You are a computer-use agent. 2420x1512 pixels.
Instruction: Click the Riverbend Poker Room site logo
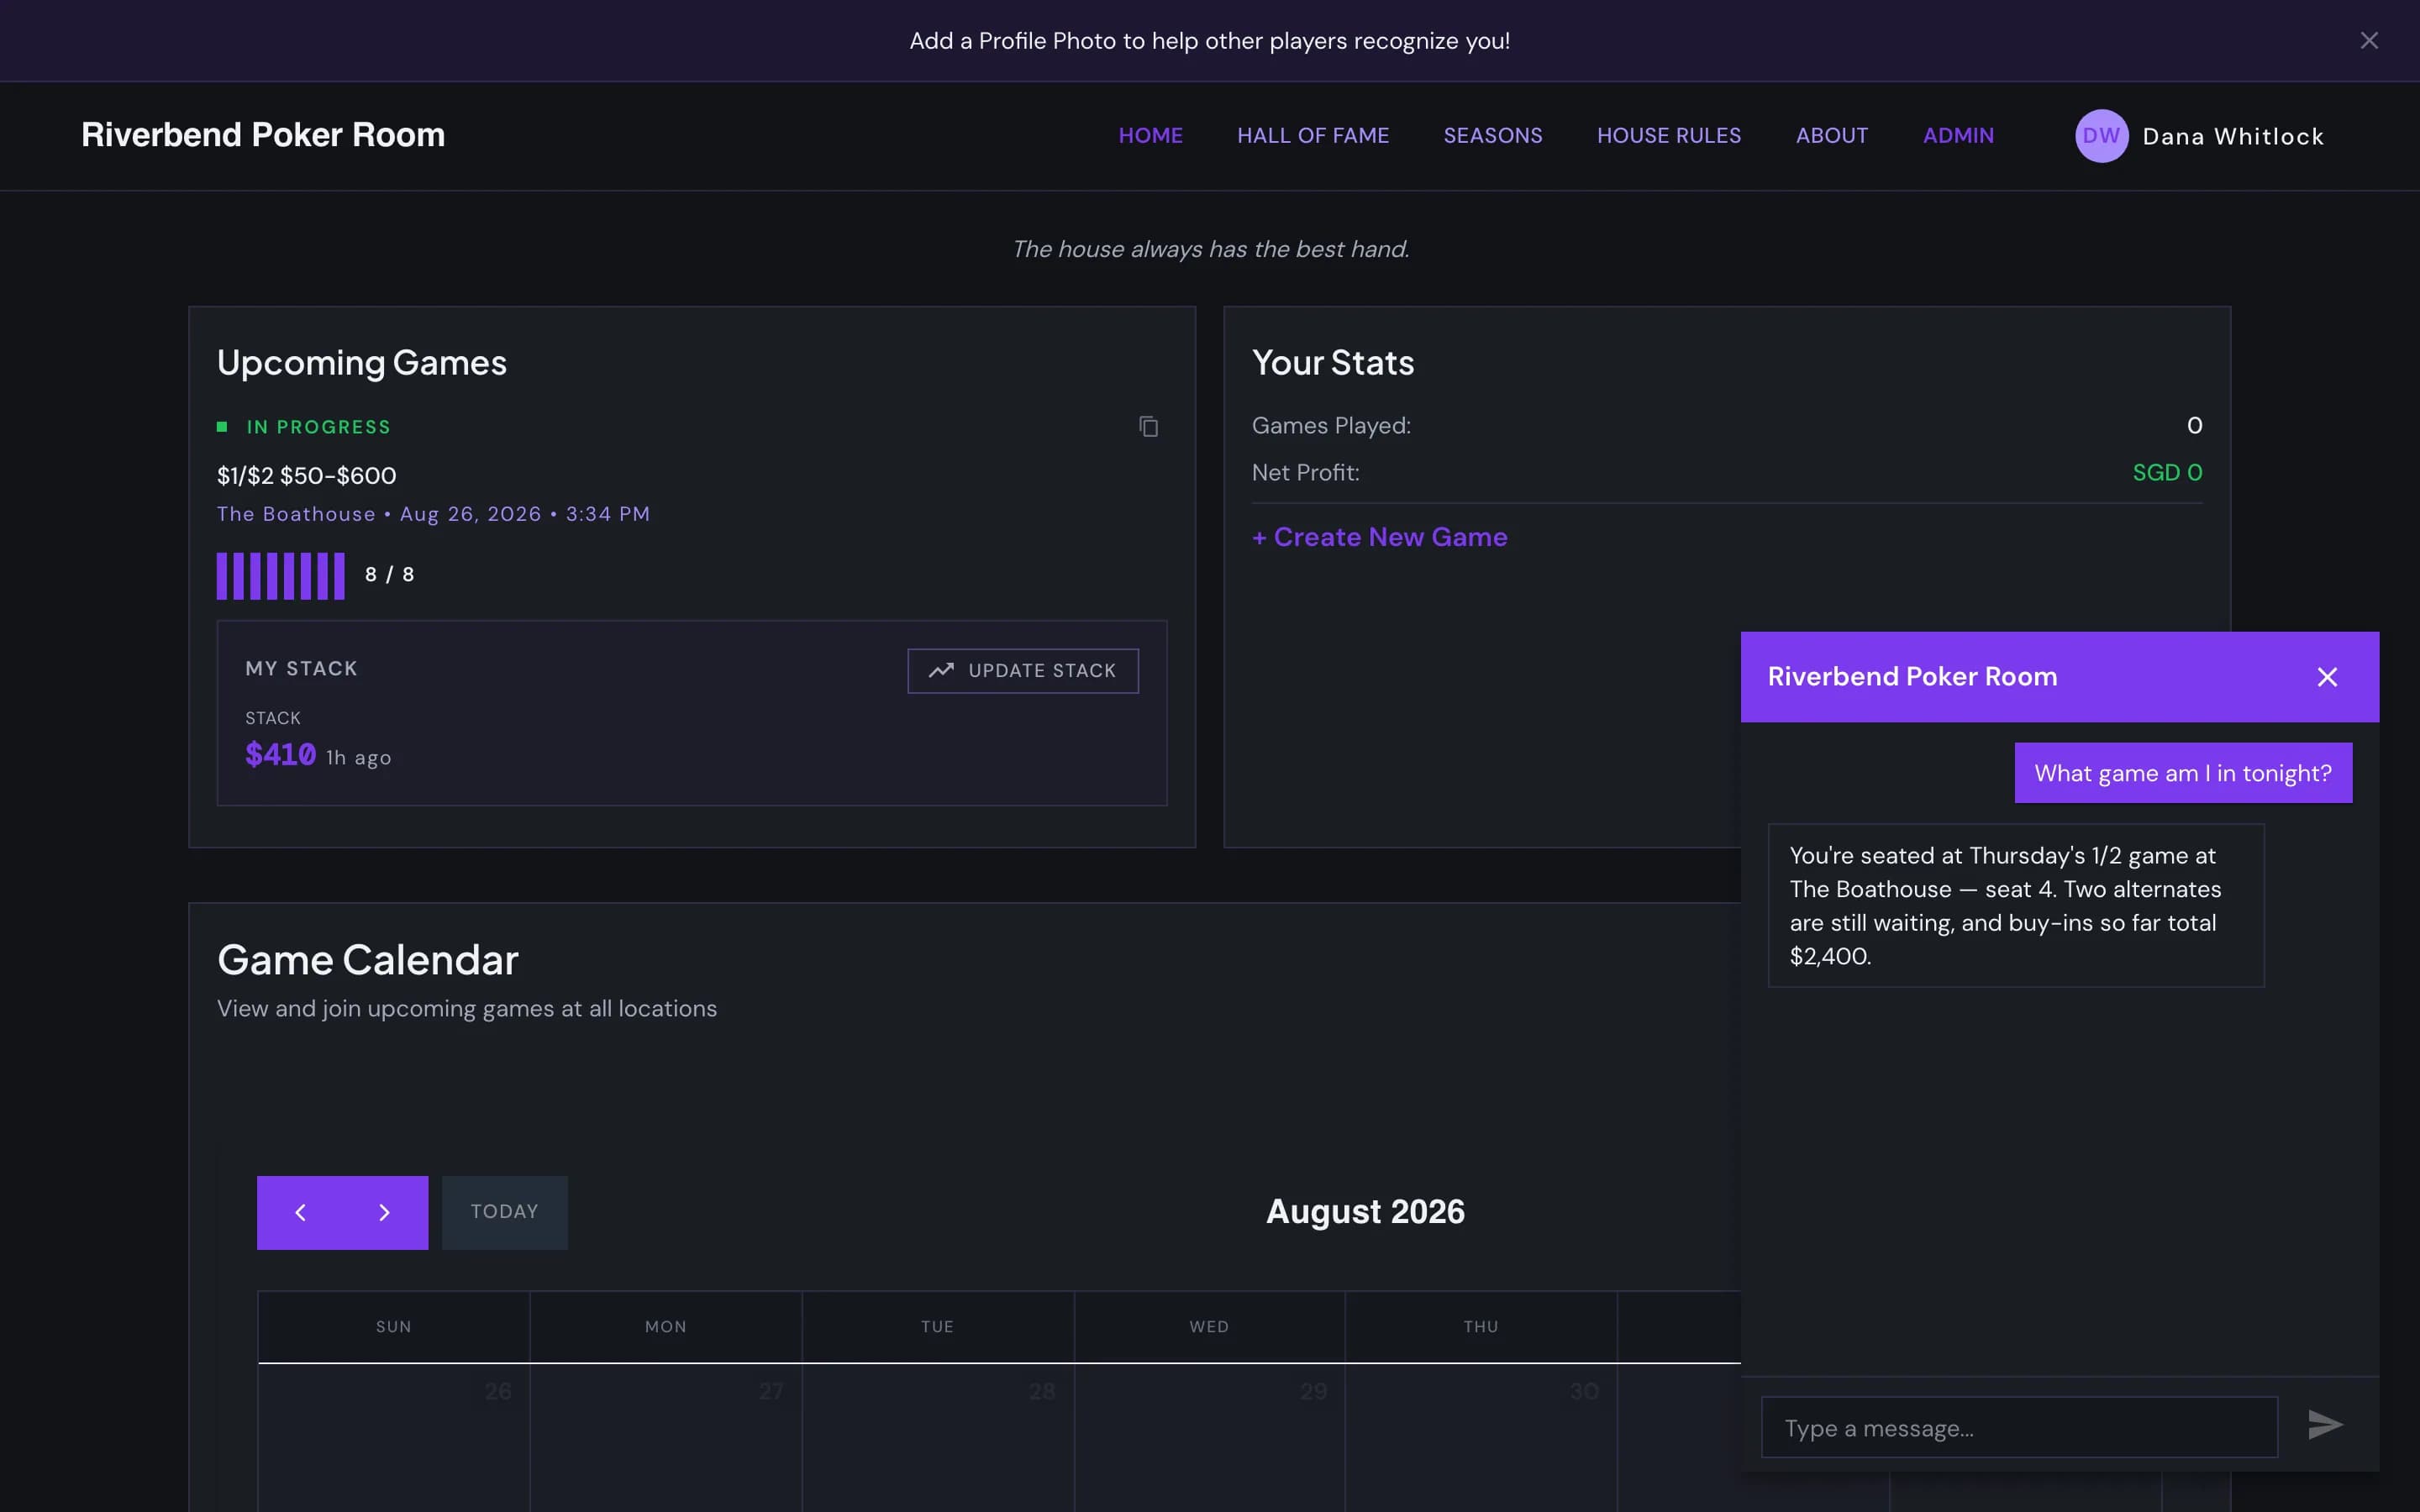263,135
